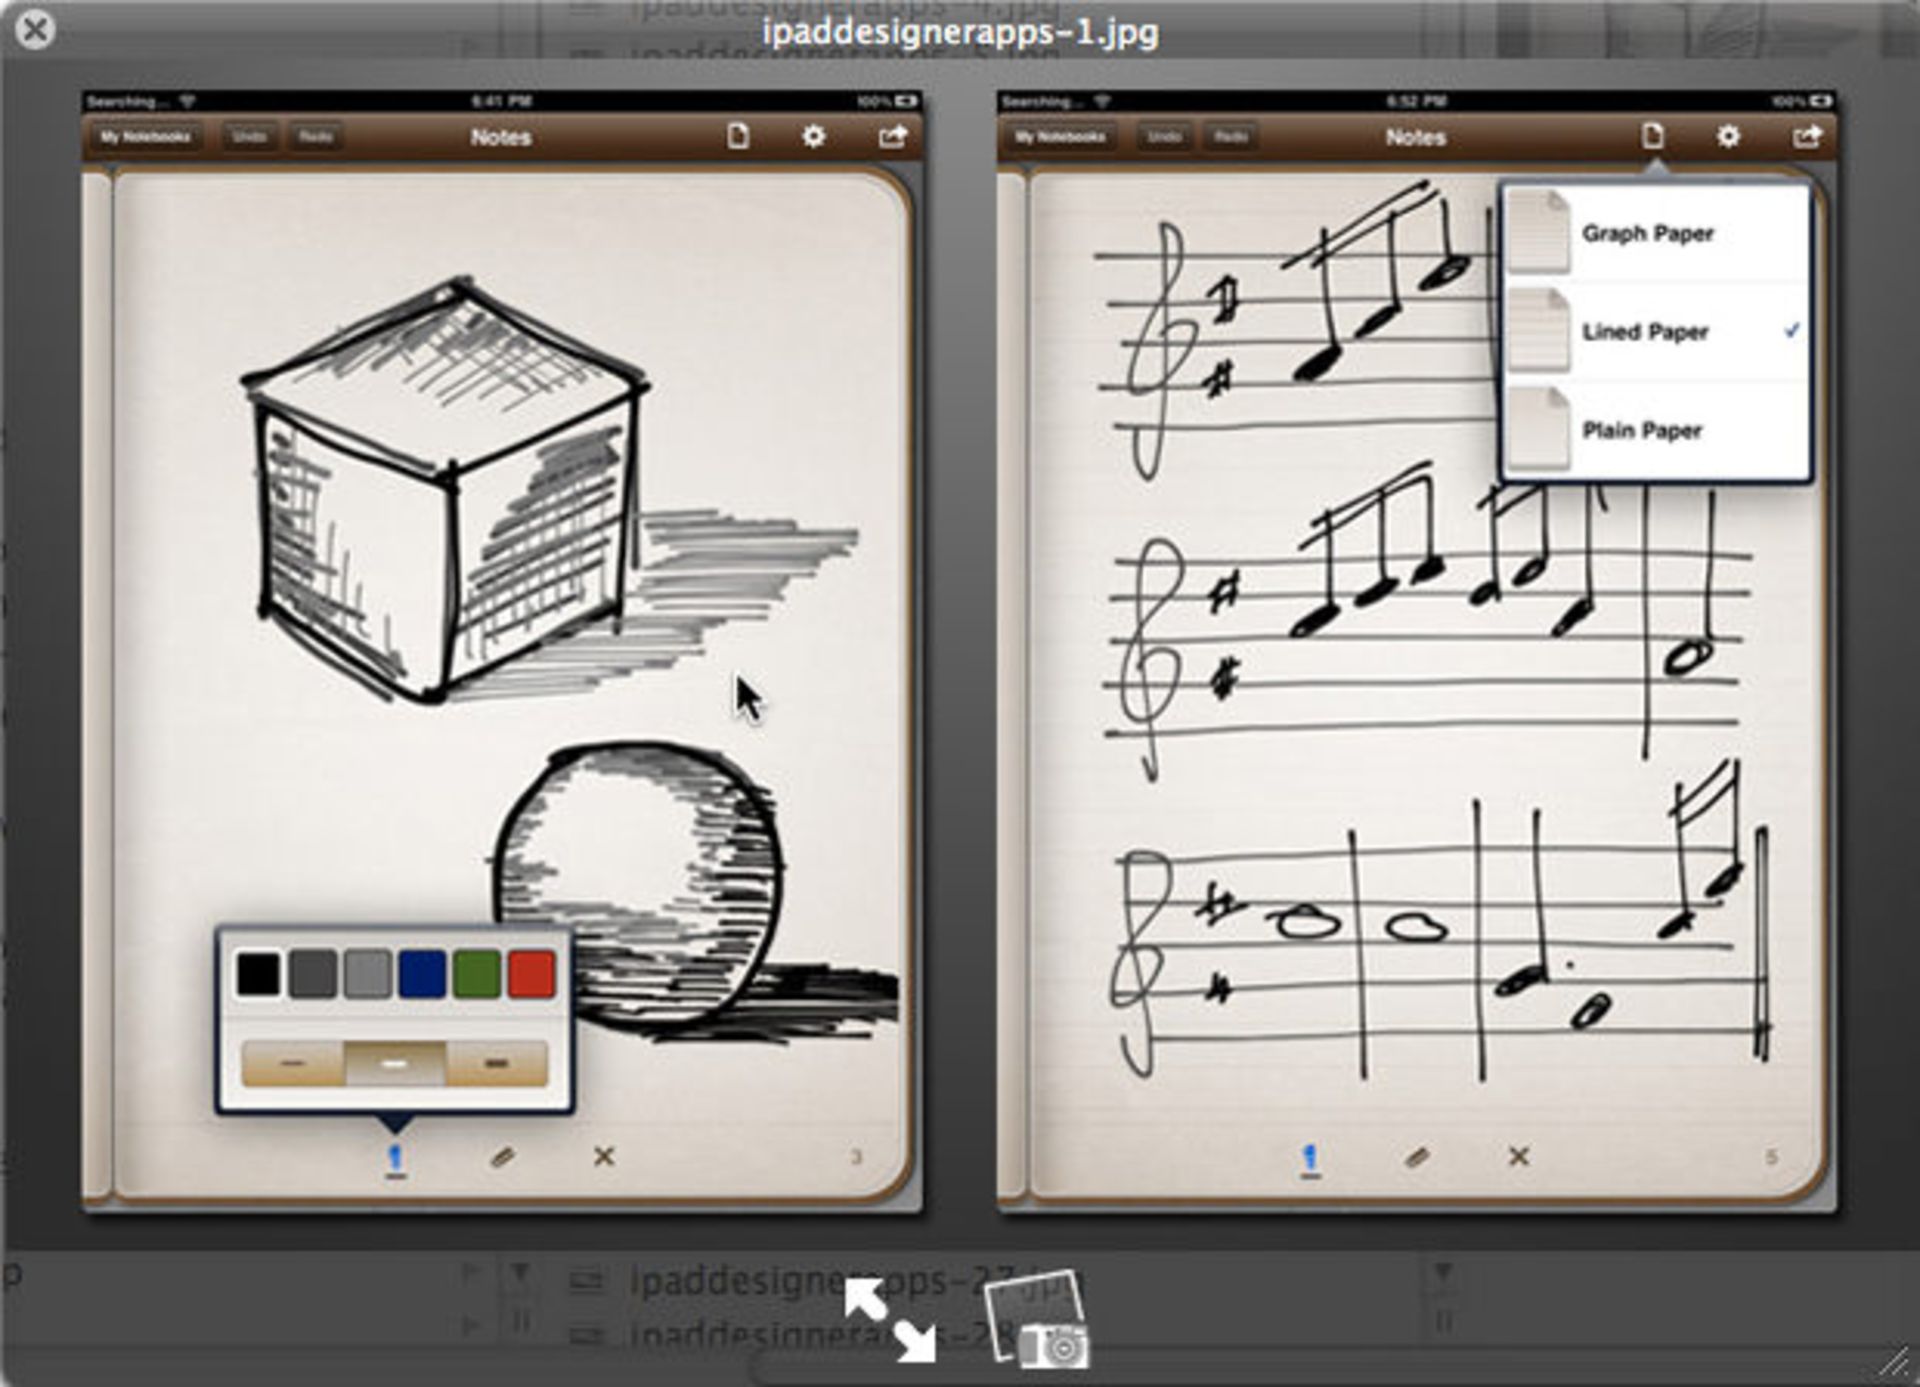Viewport: 1920px width, 1387px height.
Task: Open paper type icon in left screen
Action: pyautogui.click(x=738, y=136)
